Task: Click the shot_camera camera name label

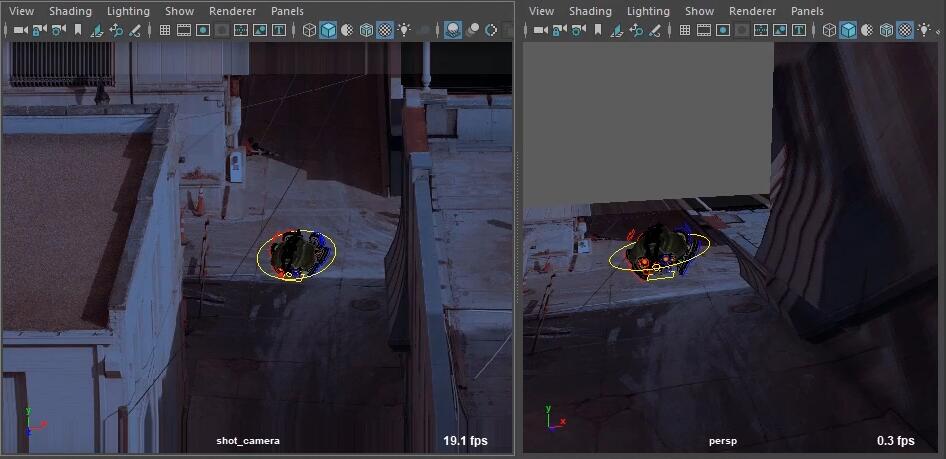Action: point(248,441)
